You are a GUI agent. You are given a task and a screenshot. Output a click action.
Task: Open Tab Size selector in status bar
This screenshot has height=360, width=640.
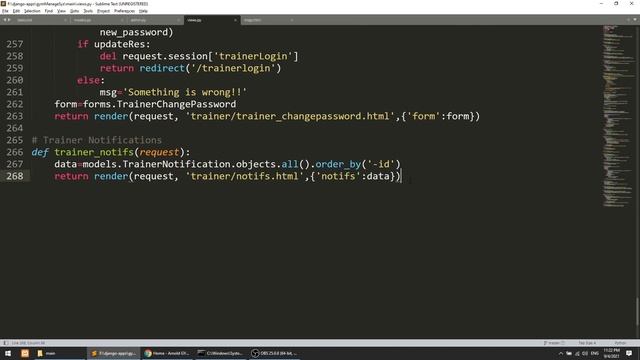[x=587, y=343]
